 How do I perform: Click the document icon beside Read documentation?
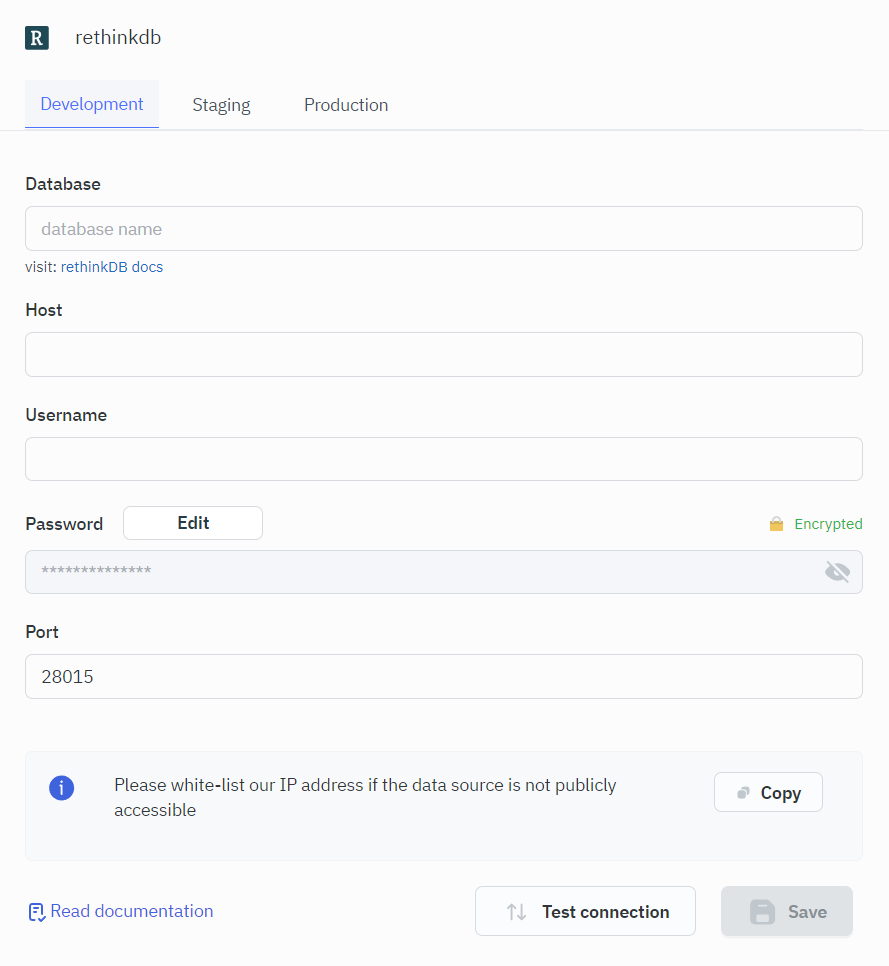pyautogui.click(x=37, y=912)
